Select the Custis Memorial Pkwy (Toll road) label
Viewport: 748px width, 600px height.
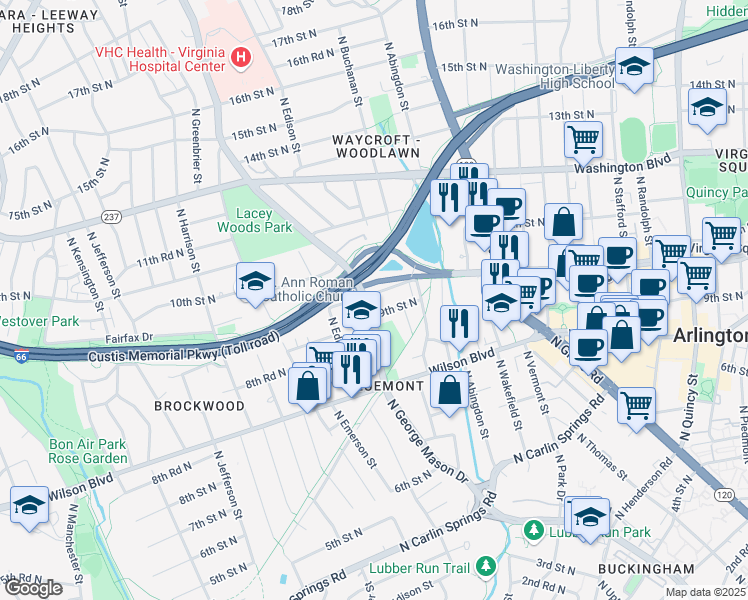click(x=184, y=348)
